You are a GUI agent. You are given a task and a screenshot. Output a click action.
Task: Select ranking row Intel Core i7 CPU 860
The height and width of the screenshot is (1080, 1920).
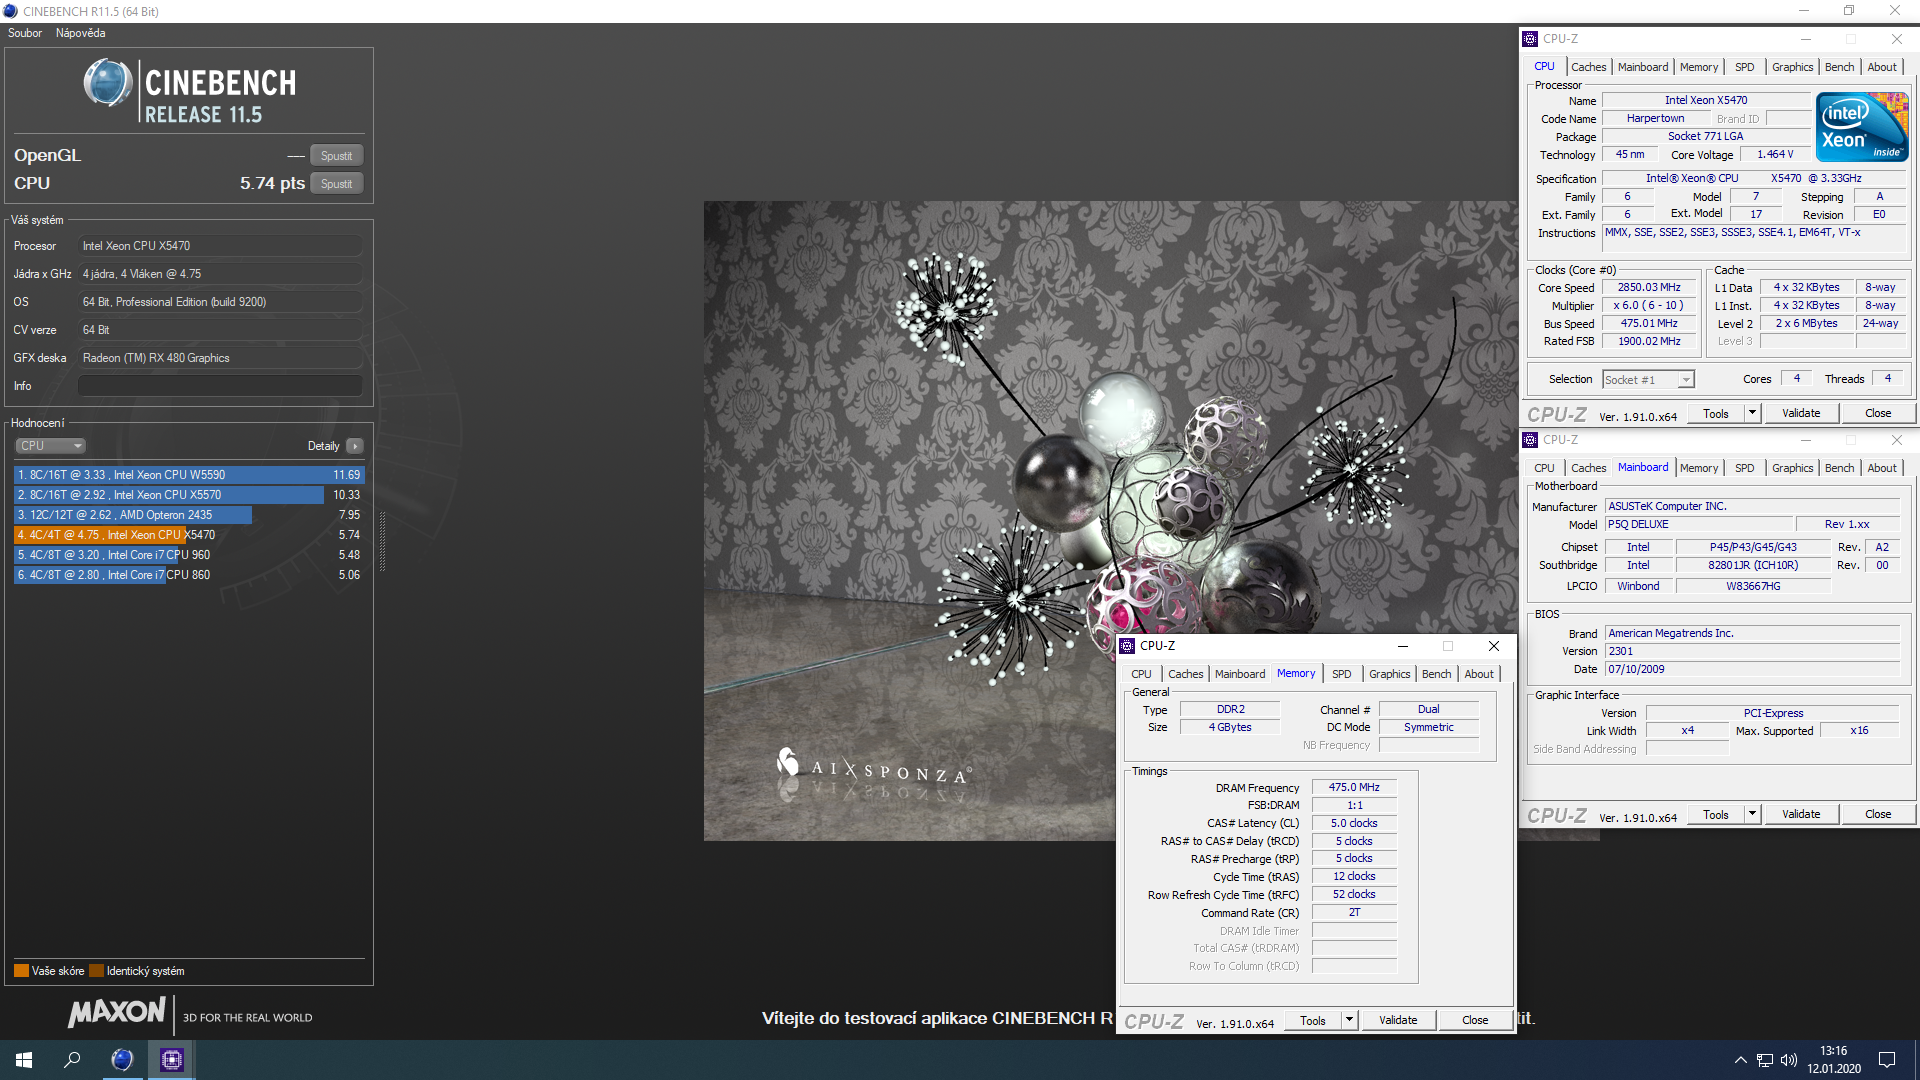189,575
